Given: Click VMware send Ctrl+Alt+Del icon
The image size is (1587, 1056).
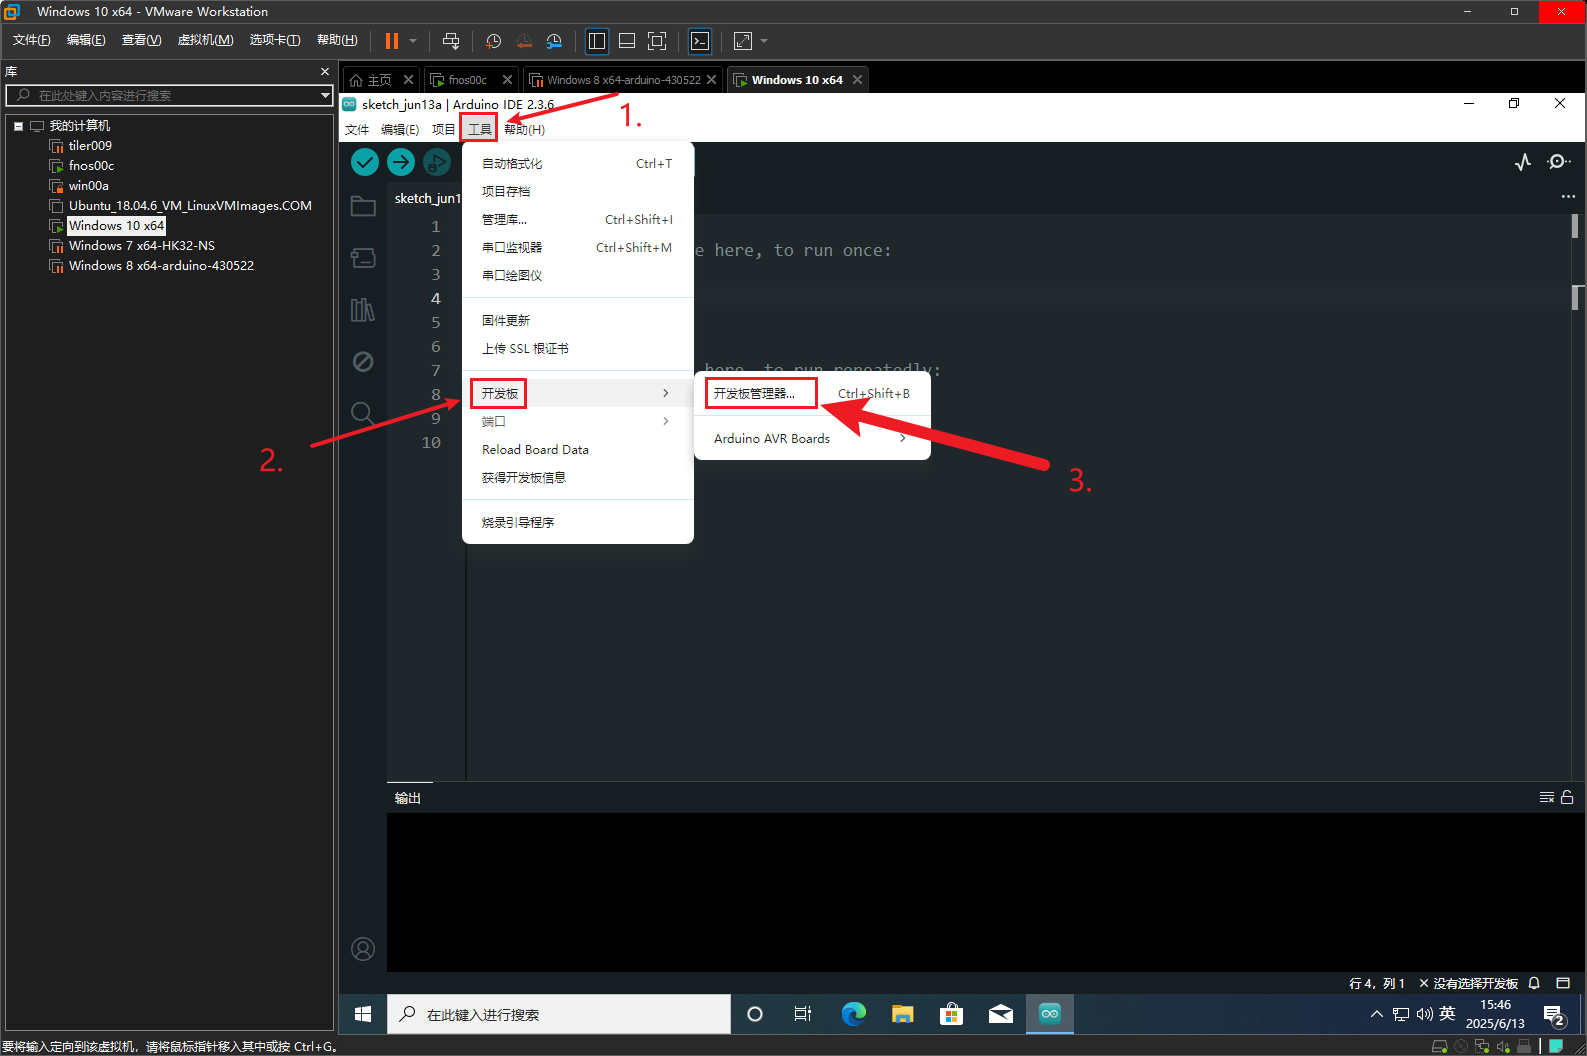Looking at the screenshot, I should pyautogui.click(x=451, y=41).
